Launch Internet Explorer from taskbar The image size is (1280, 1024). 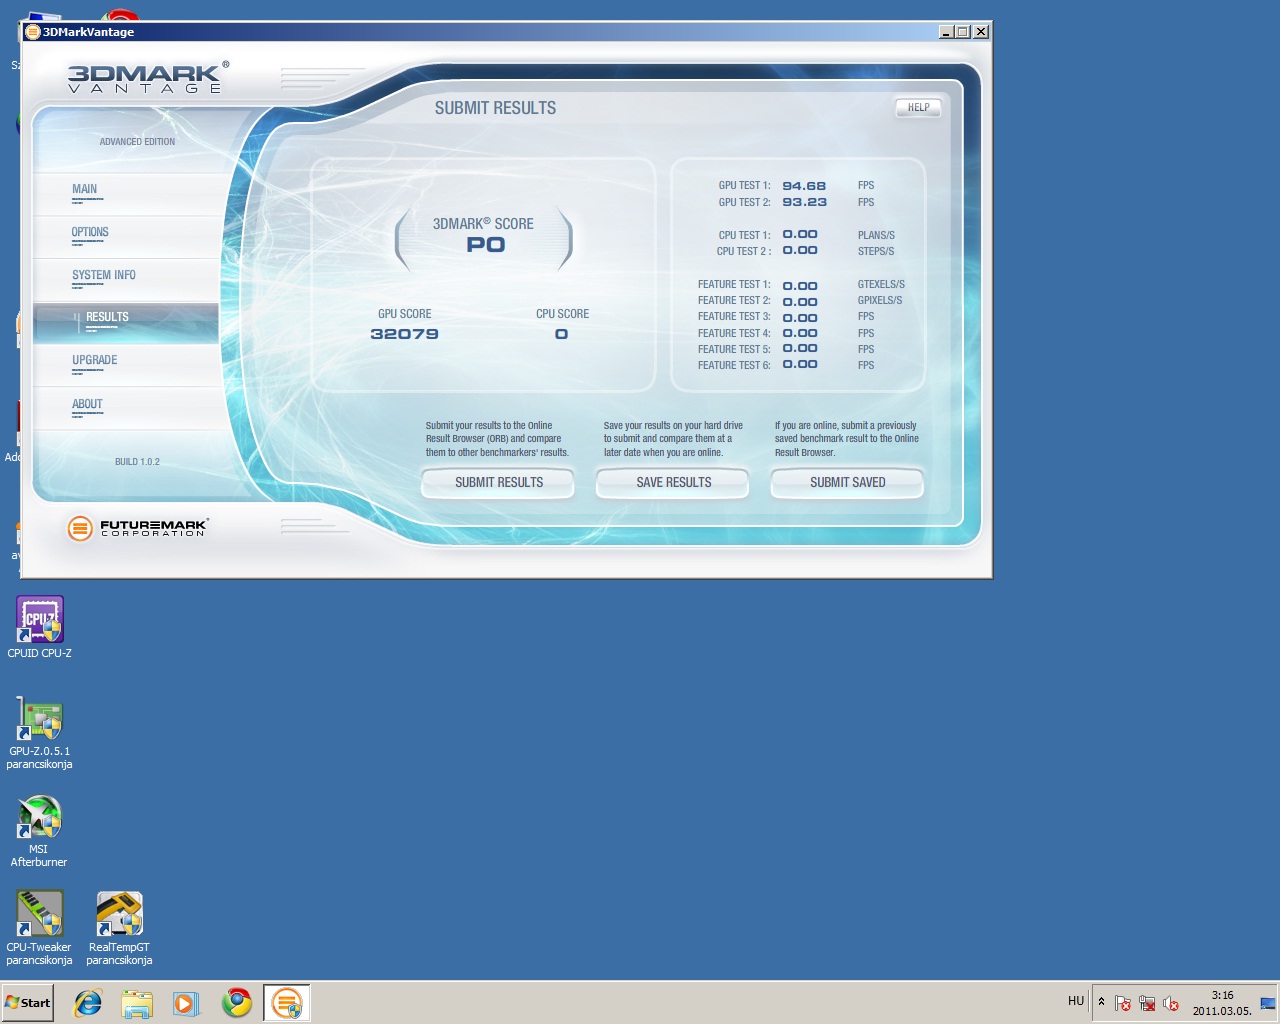click(x=88, y=1003)
